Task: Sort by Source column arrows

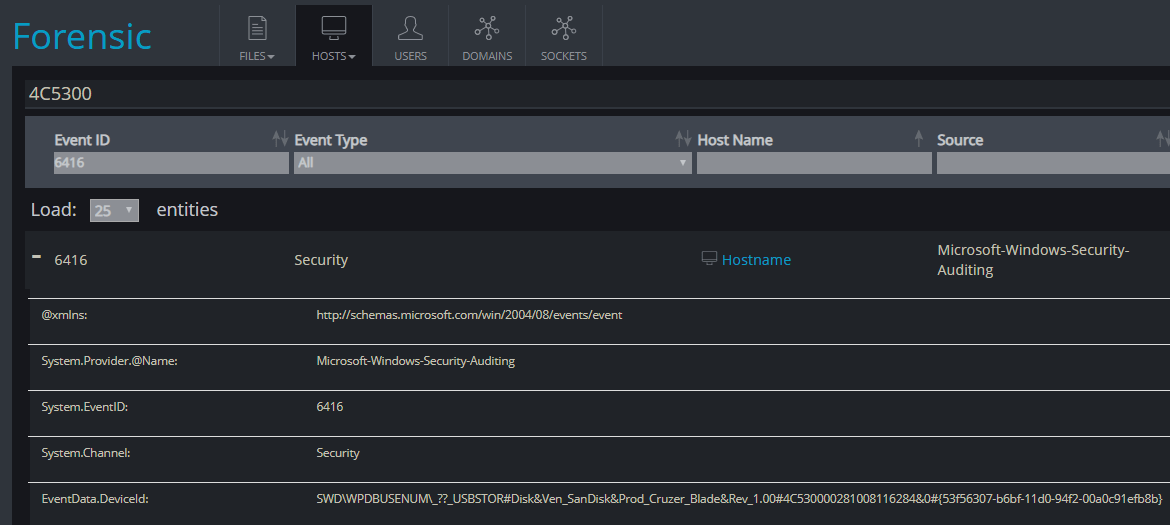Action: [x=1163, y=138]
